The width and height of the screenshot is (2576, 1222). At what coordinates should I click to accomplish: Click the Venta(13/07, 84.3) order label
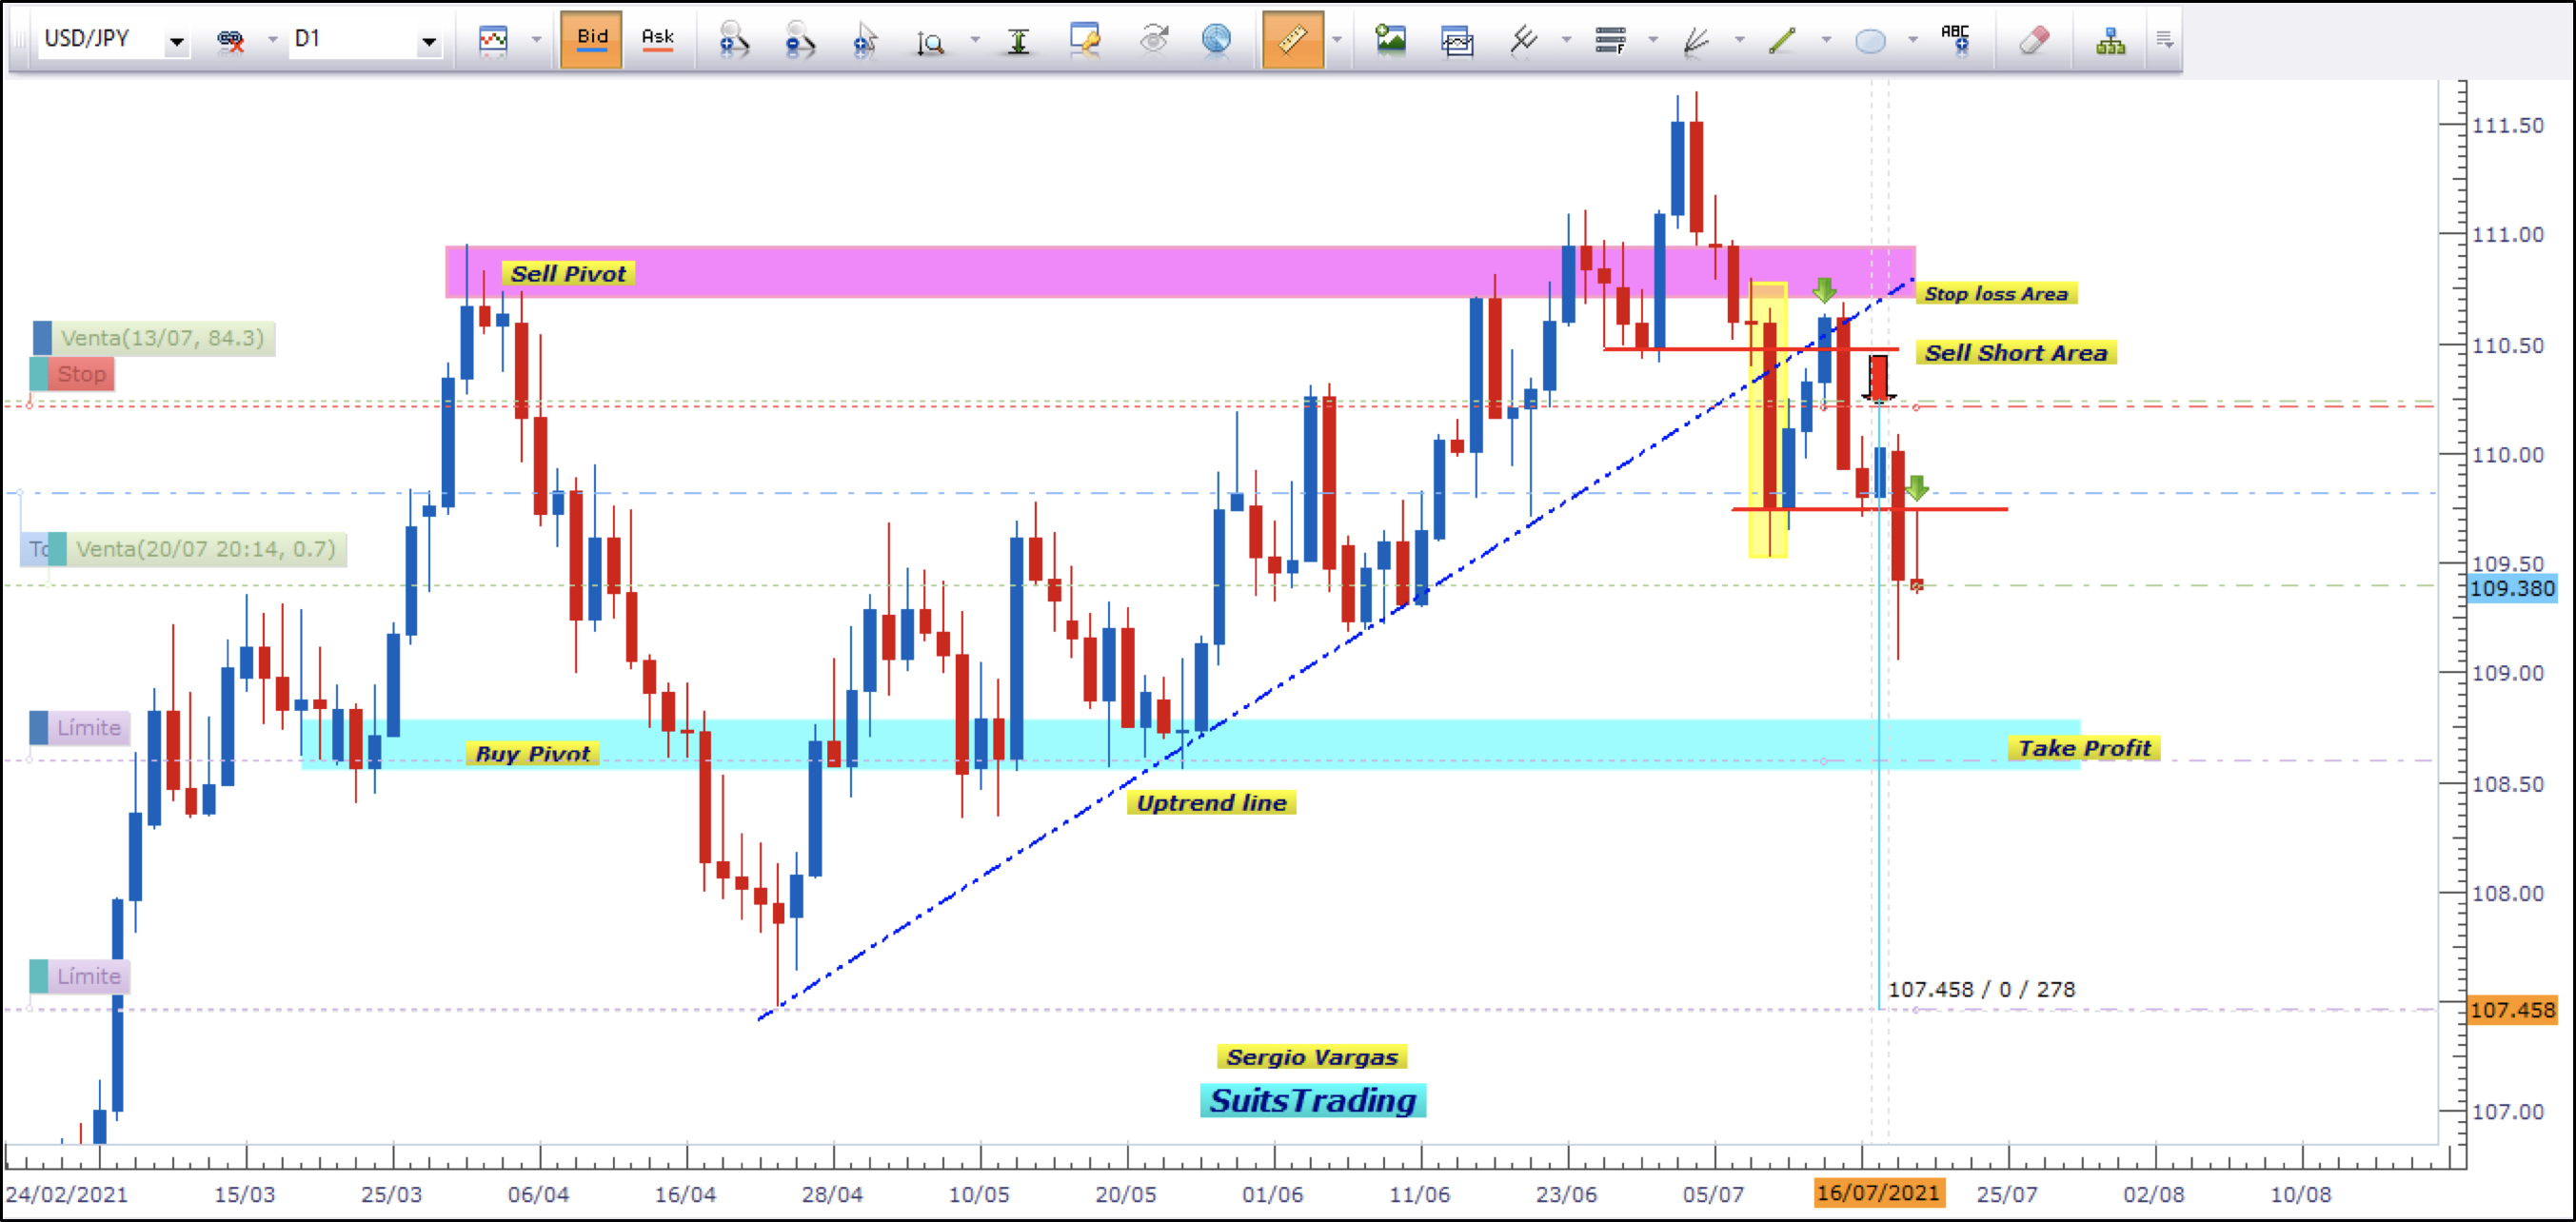coord(161,338)
